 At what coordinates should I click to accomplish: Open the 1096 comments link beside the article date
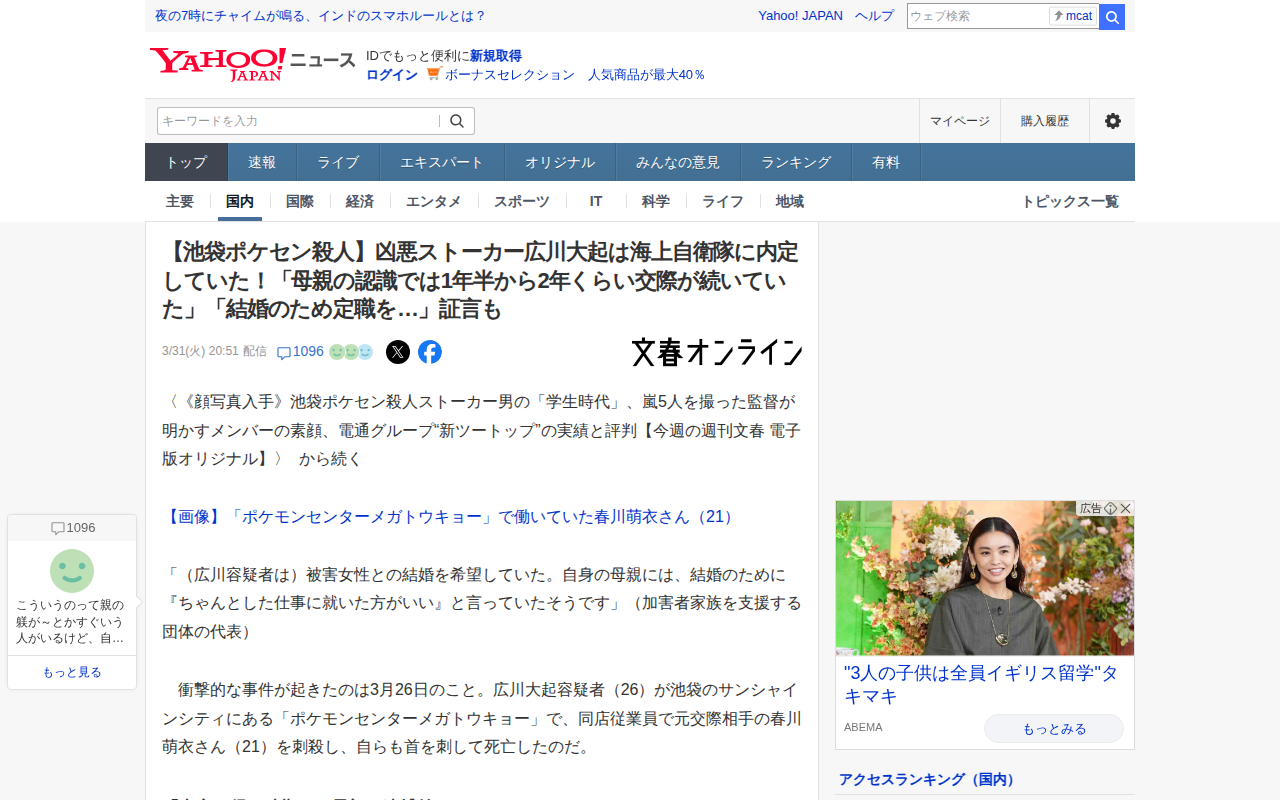pyautogui.click(x=300, y=352)
